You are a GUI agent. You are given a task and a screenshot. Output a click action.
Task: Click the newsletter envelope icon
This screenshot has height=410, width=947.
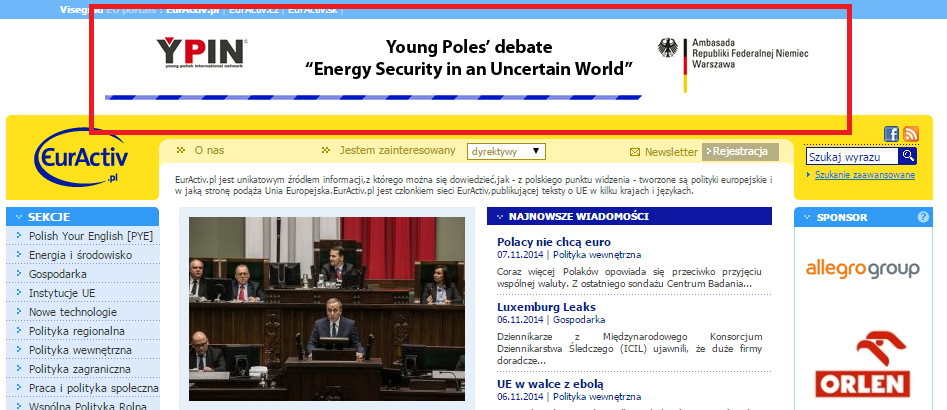pos(635,152)
